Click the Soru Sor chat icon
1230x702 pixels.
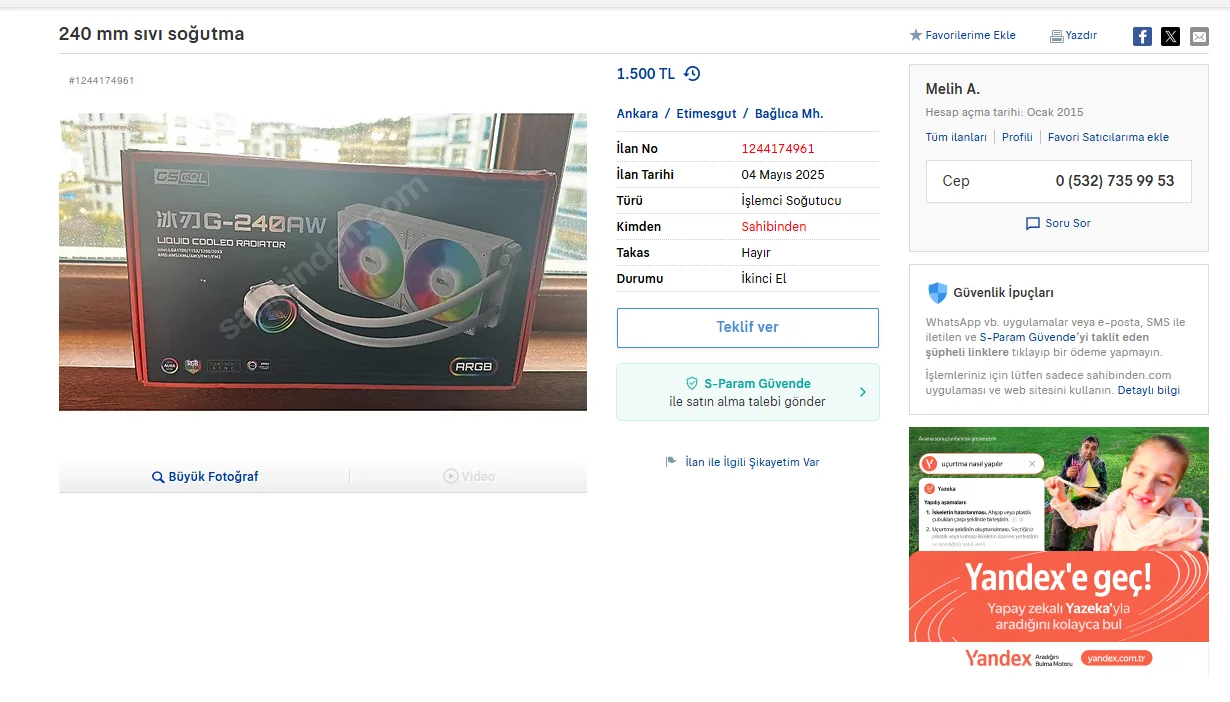click(x=1033, y=224)
